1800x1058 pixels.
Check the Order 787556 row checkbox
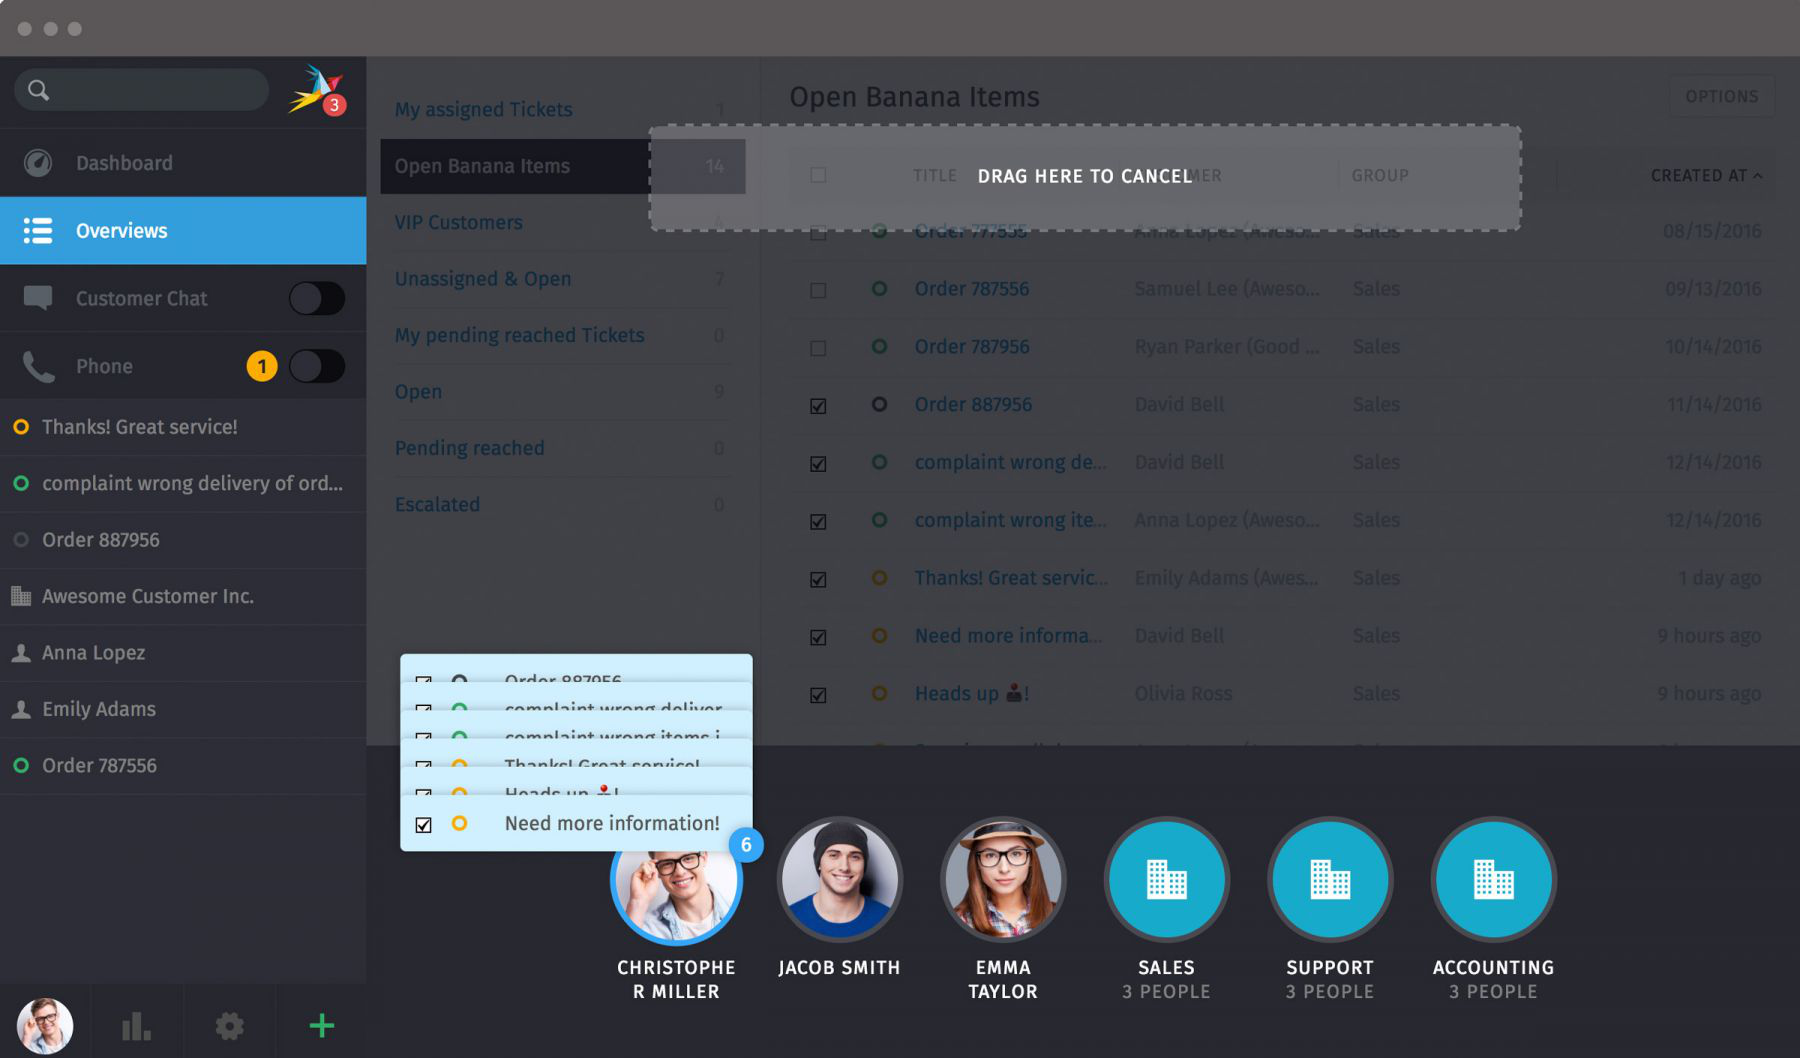818,290
